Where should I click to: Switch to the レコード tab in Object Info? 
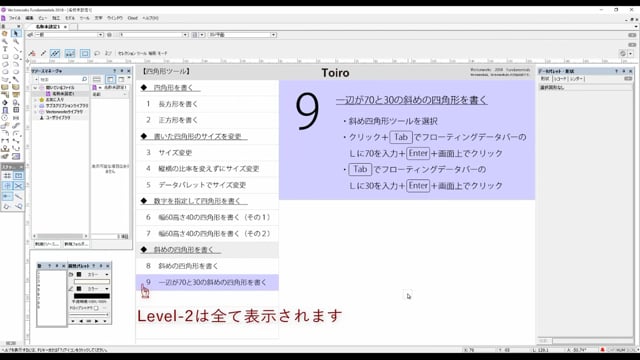pos(560,79)
